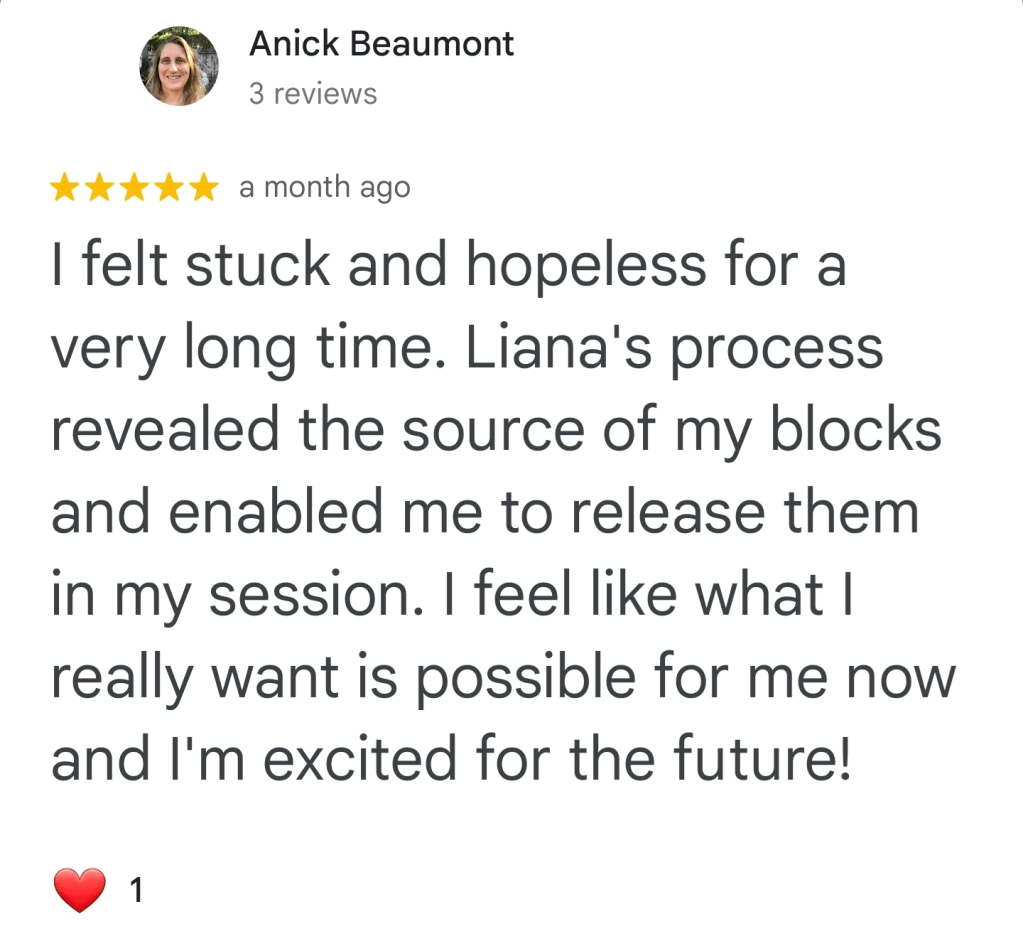
Task: Click the first gold rating star
Action: pyautogui.click(x=65, y=188)
